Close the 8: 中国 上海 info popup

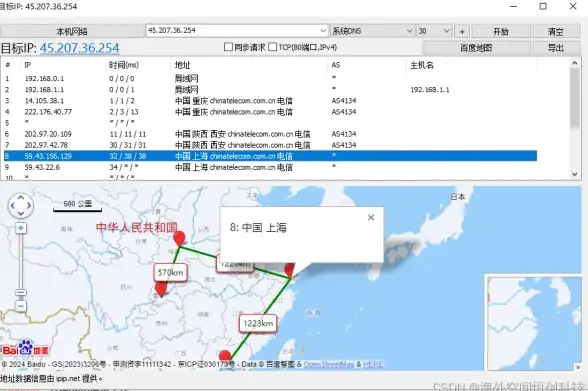coord(371,217)
